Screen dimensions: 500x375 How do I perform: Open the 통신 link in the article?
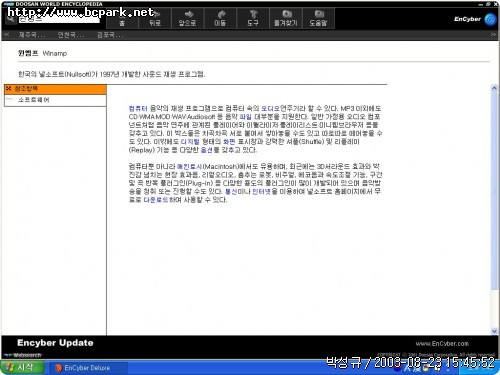231,192
